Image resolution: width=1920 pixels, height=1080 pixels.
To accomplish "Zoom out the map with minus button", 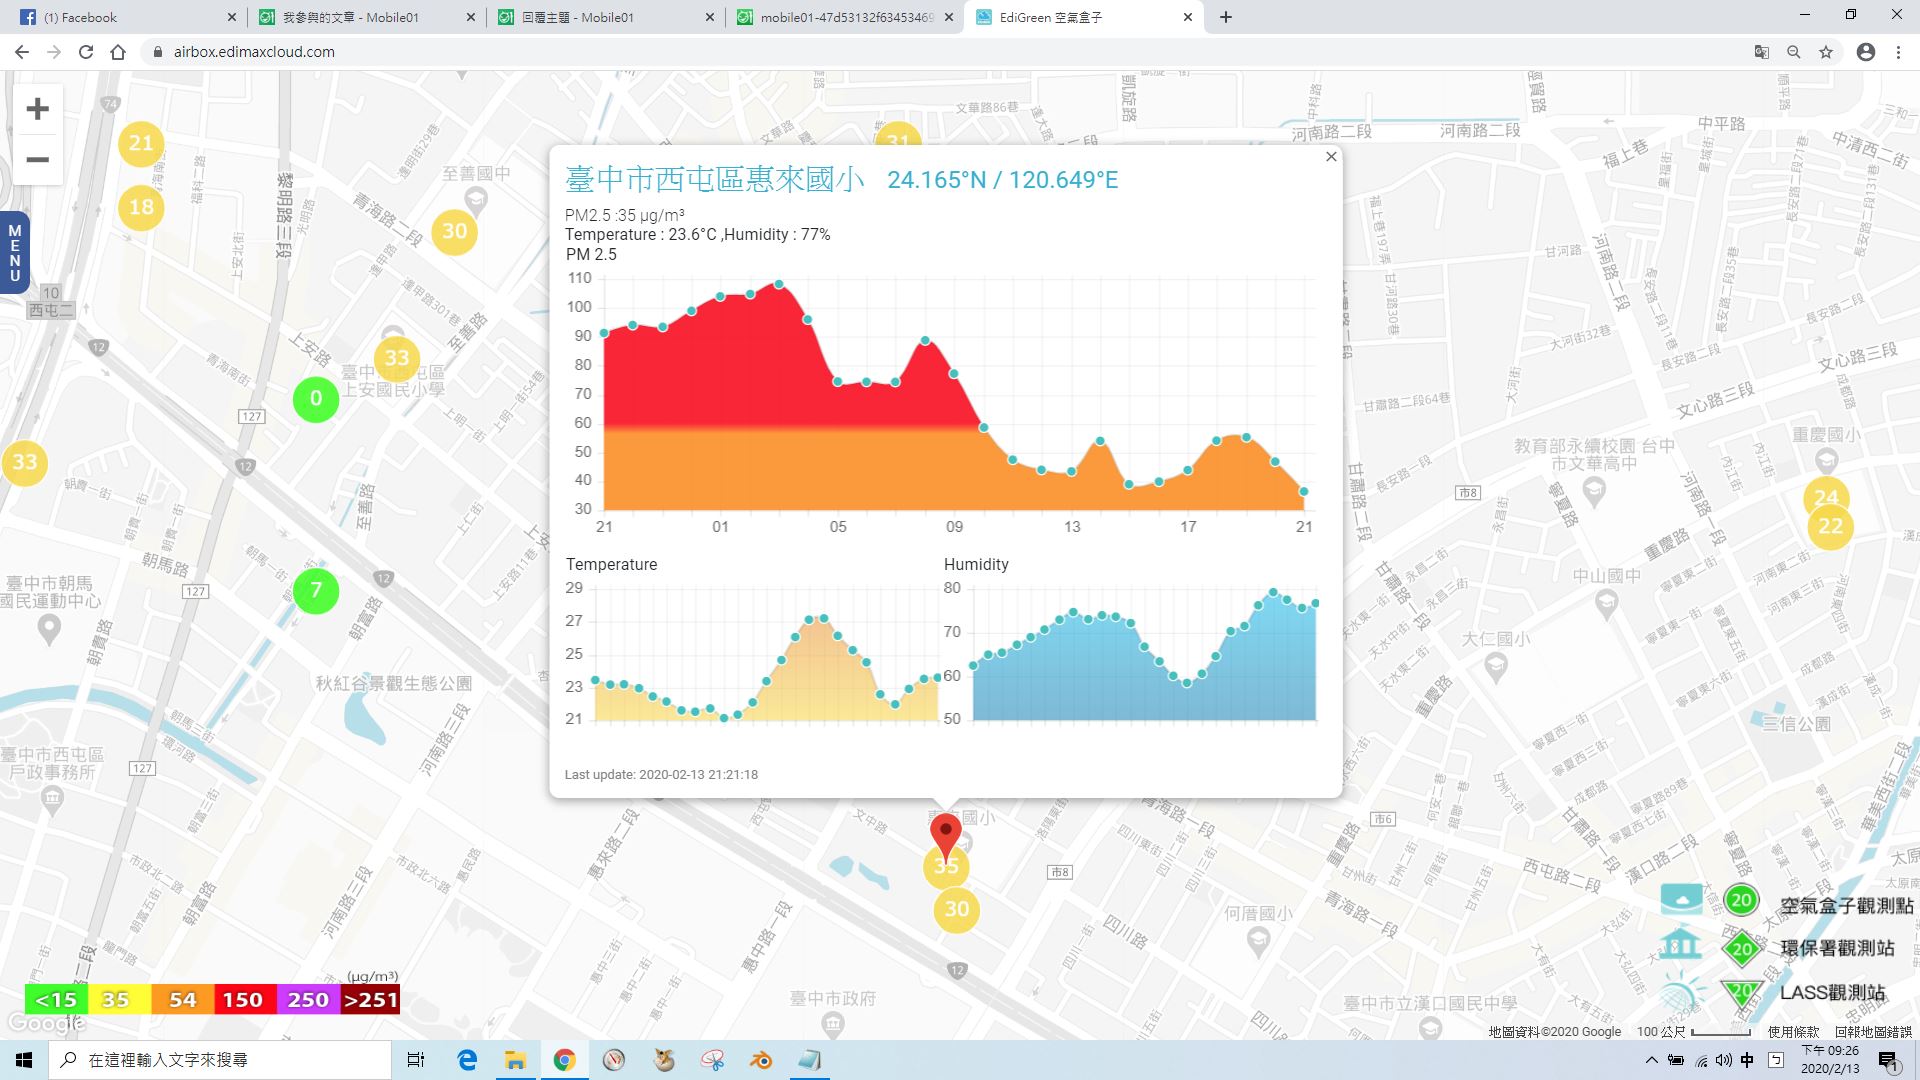I will coord(38,160).
